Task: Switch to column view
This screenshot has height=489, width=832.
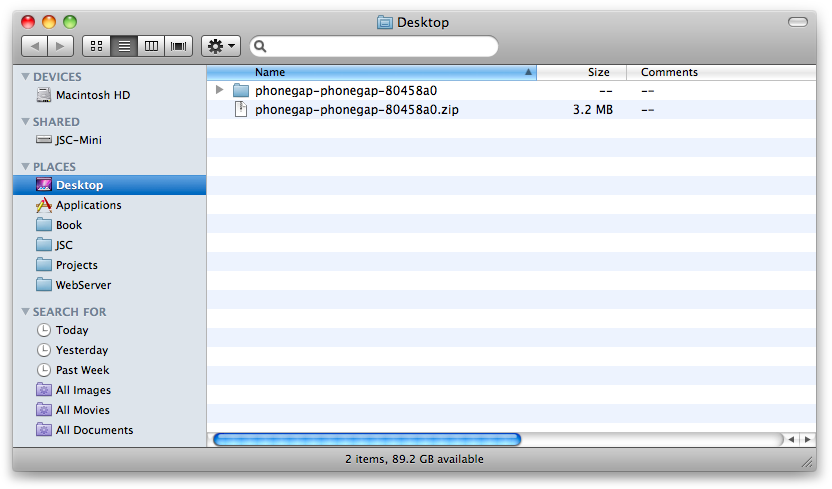Action: point(151,46)
